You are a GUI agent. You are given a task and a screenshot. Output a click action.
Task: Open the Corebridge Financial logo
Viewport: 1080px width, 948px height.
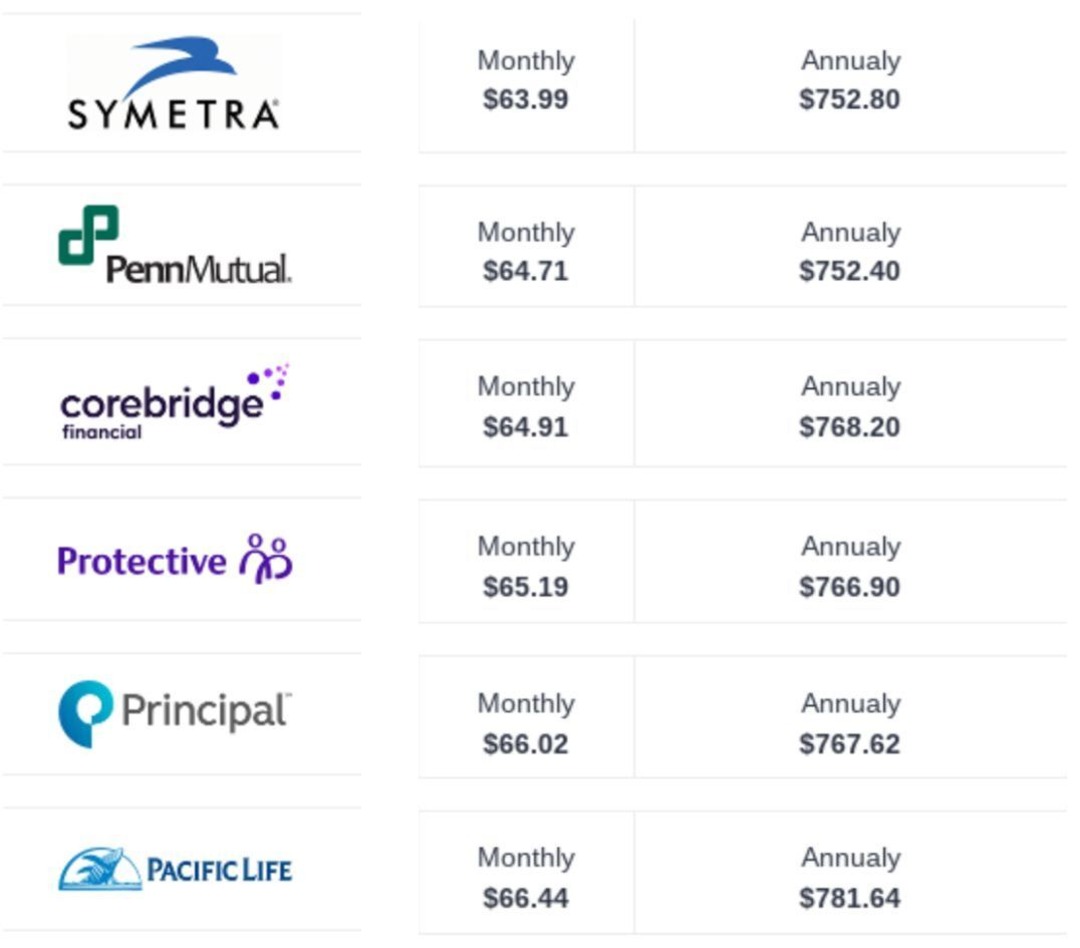175,402
